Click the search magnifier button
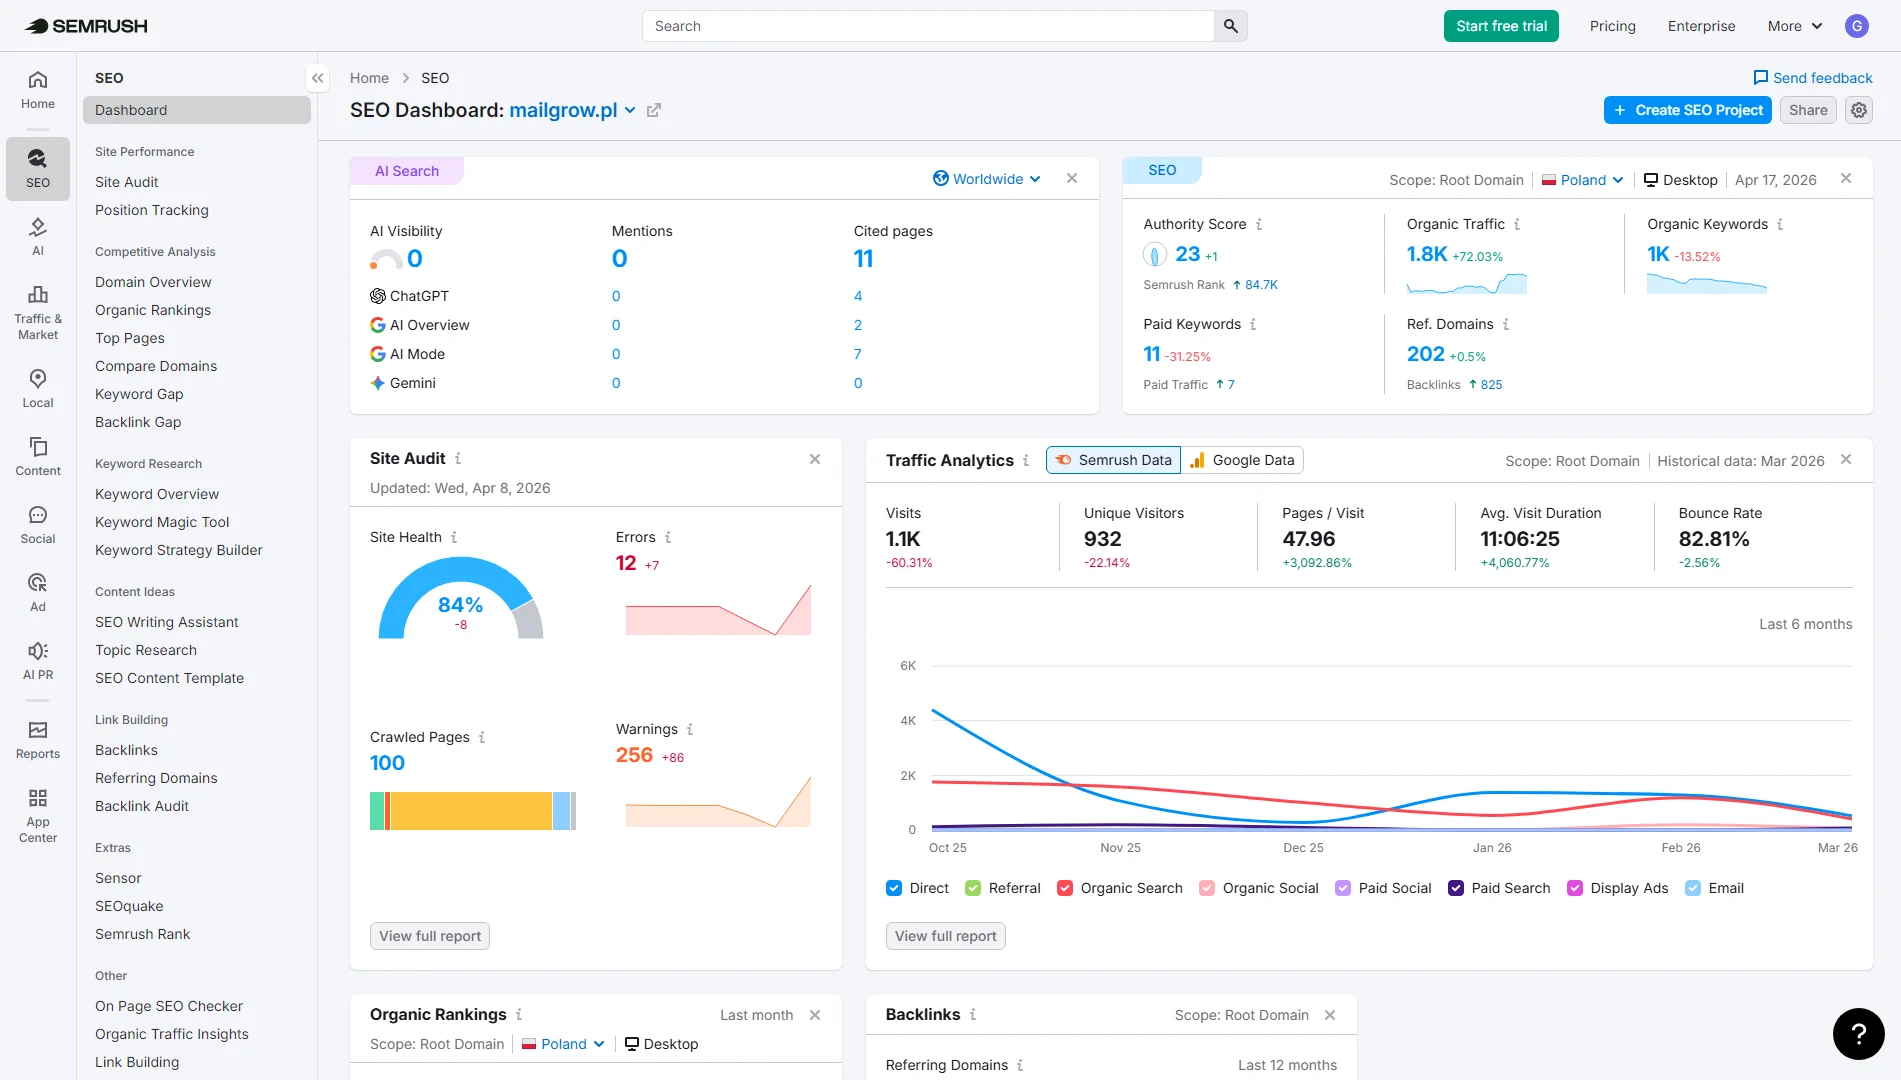The width and height of the screenshot is (1901, 1080). [x=1230, y=26]
